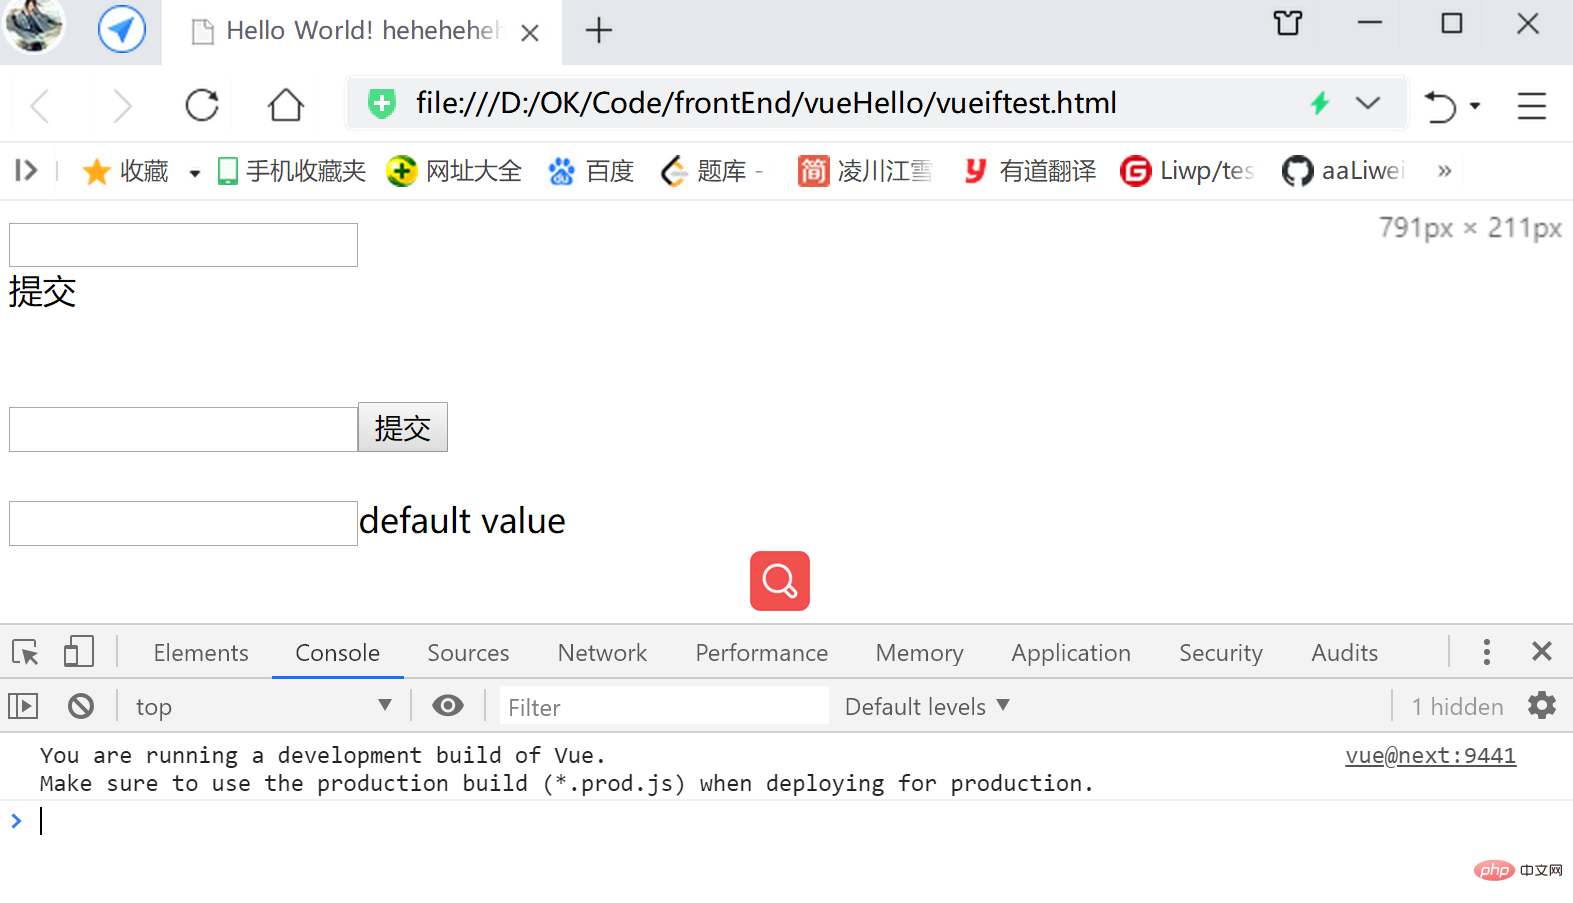Click the 1 hidden messages label
This screenshot has height=903, width=1573.
1457,706
